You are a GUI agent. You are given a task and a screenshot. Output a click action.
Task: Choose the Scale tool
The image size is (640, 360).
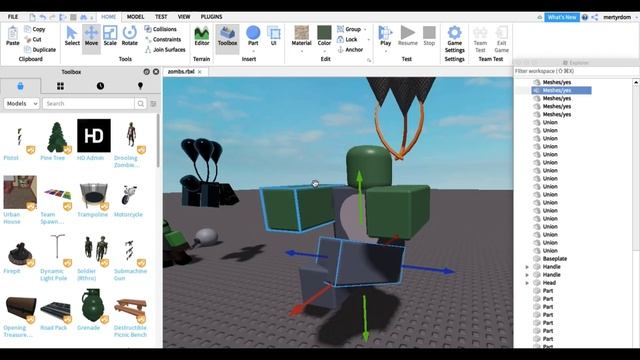pos(110,36)
